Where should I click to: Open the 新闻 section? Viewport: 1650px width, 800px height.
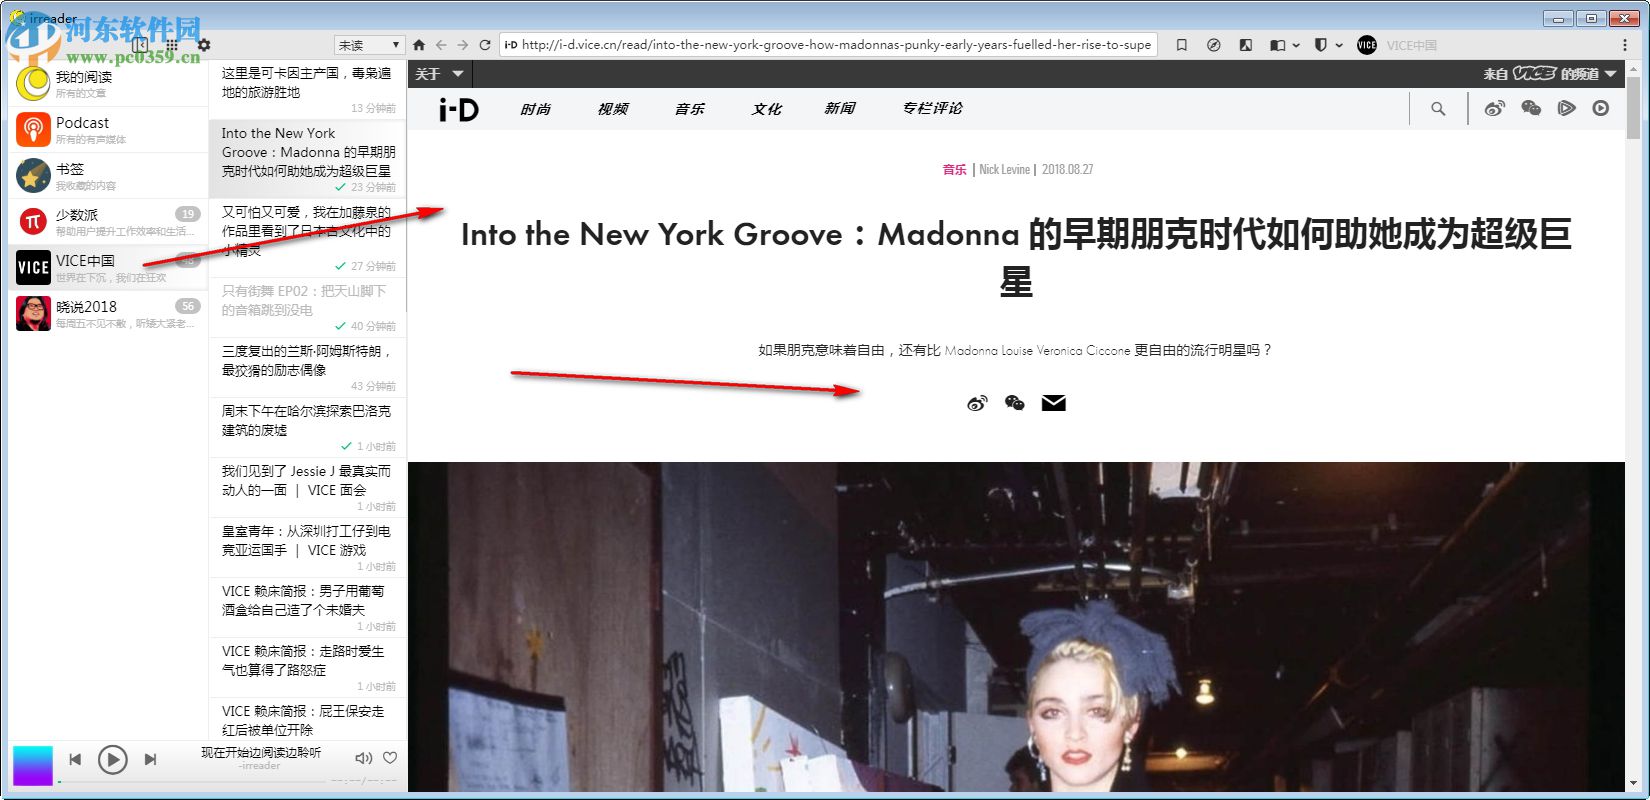[840, 109]
